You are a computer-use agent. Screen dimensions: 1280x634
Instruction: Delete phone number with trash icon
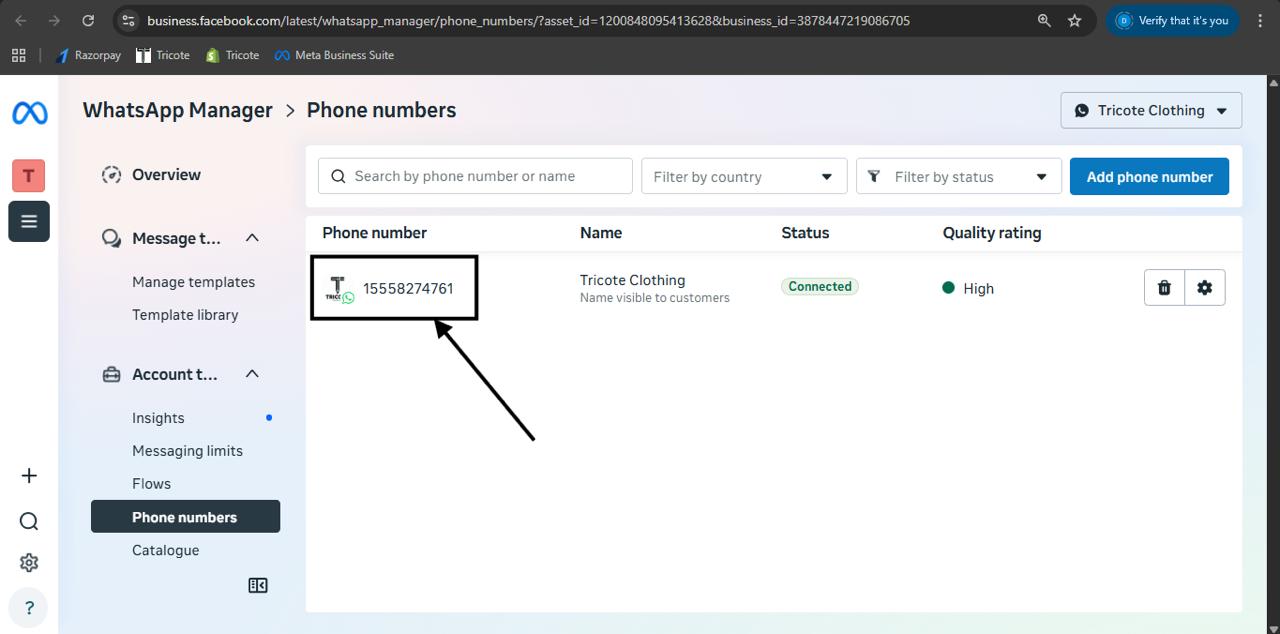click(x=1164, y=288)
